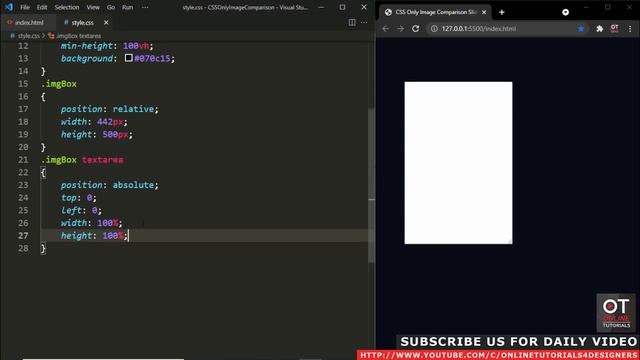Go back in the browser

tap(386, 29)
